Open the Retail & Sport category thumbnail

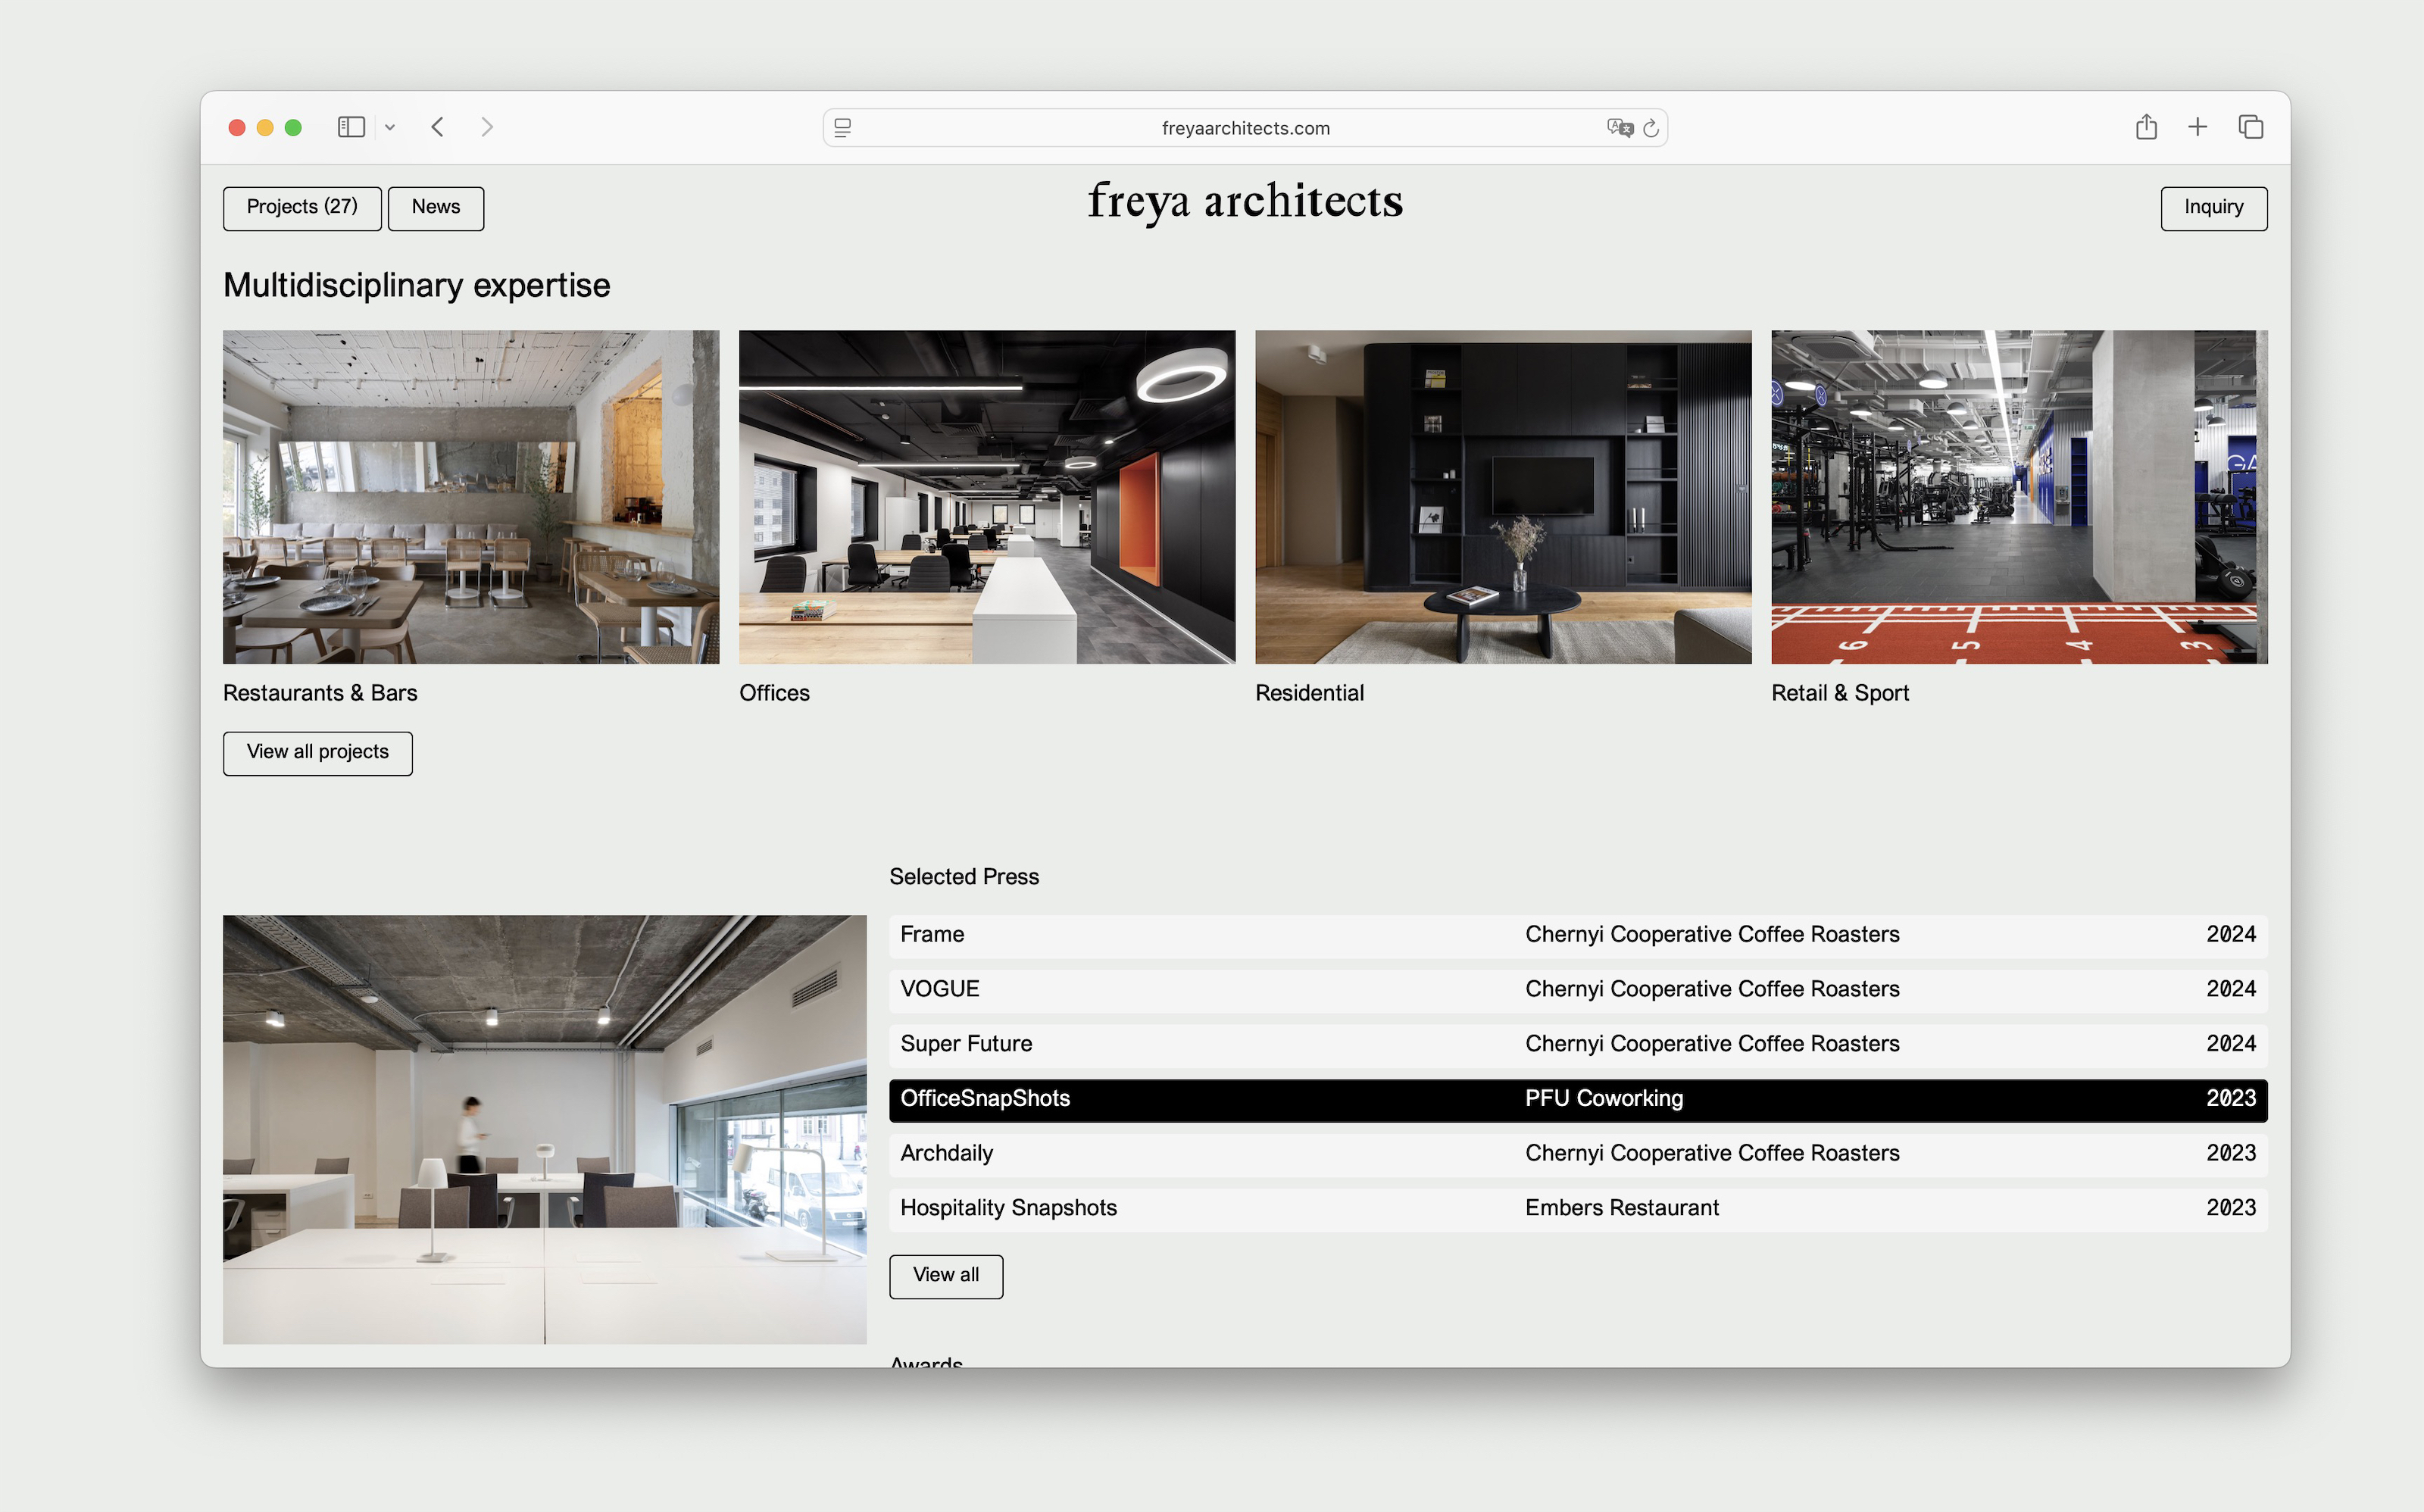tap(2019, 497)
